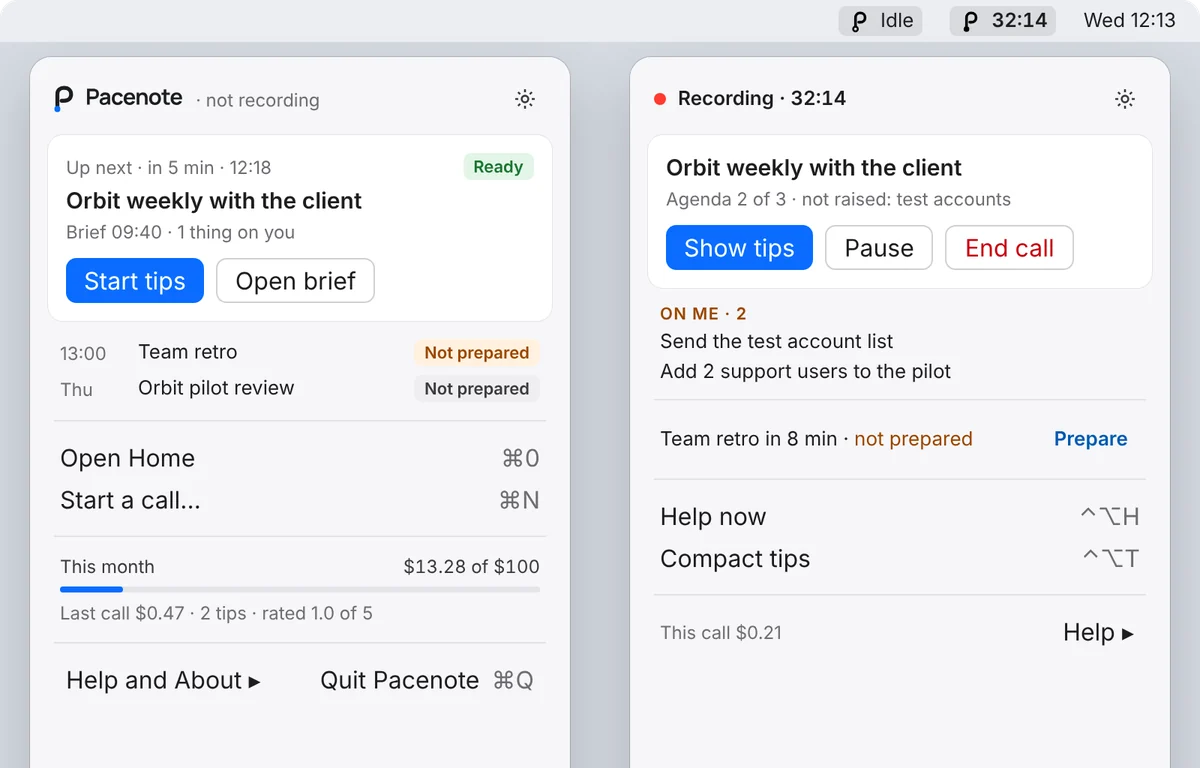Click '$13.28 of $100' budget text
1200x768 pixels.
pos(472,567)
